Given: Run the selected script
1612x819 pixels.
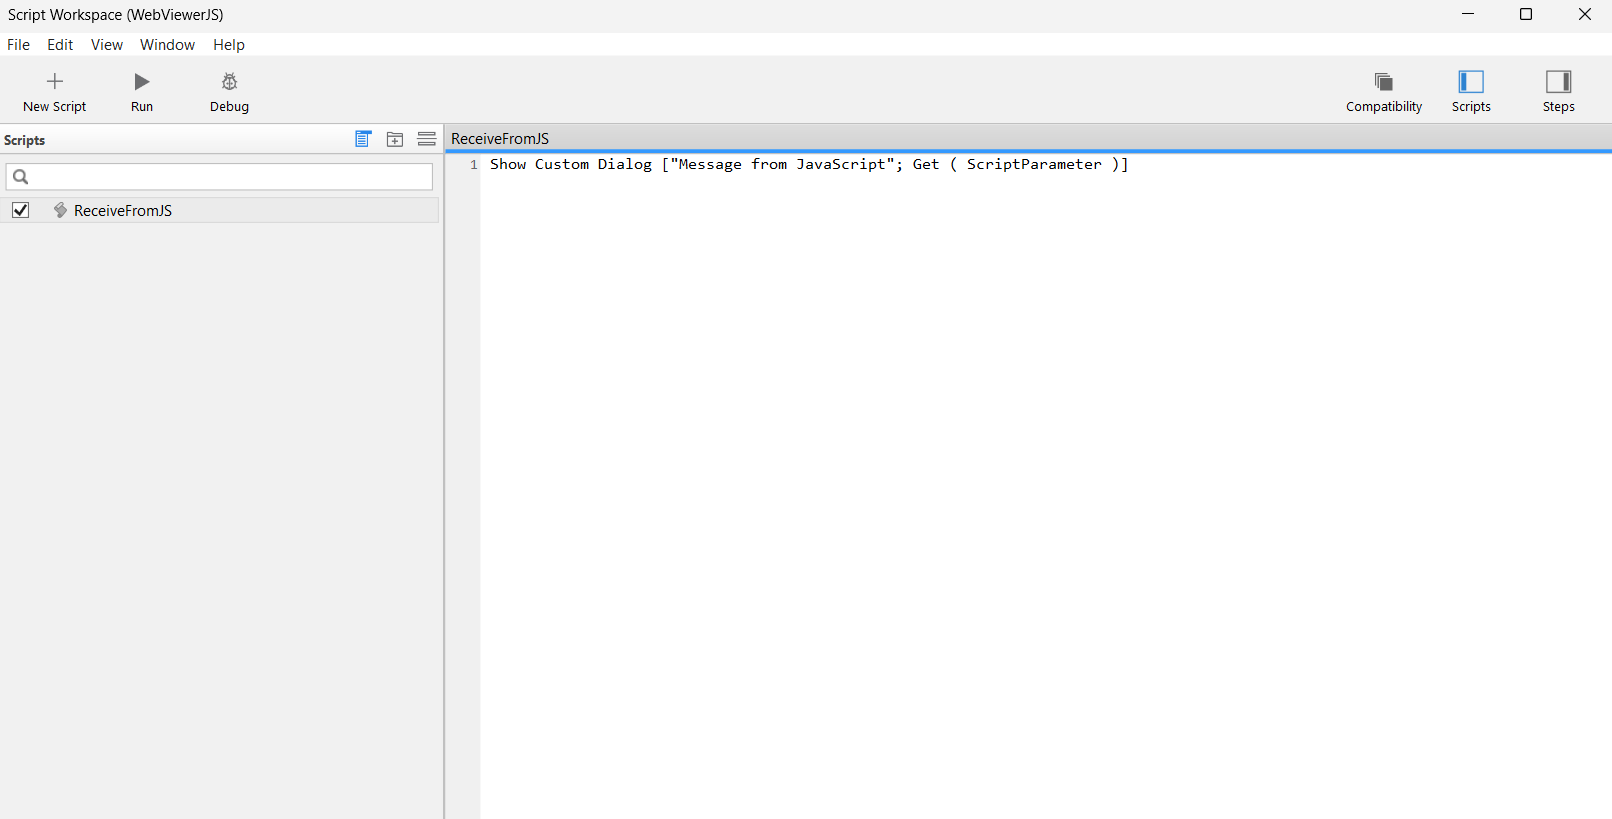Looking at the screenshot, I should (x=142, y=92).
